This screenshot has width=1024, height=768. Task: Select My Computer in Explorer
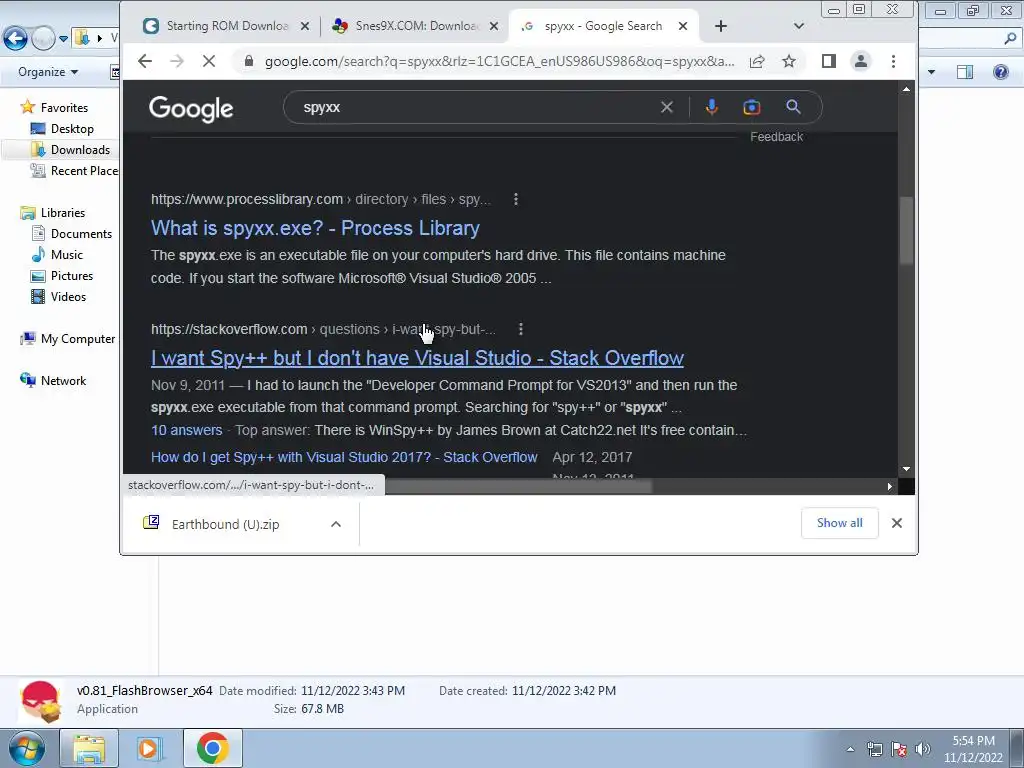pyautogui.click(x=77, y=339)
